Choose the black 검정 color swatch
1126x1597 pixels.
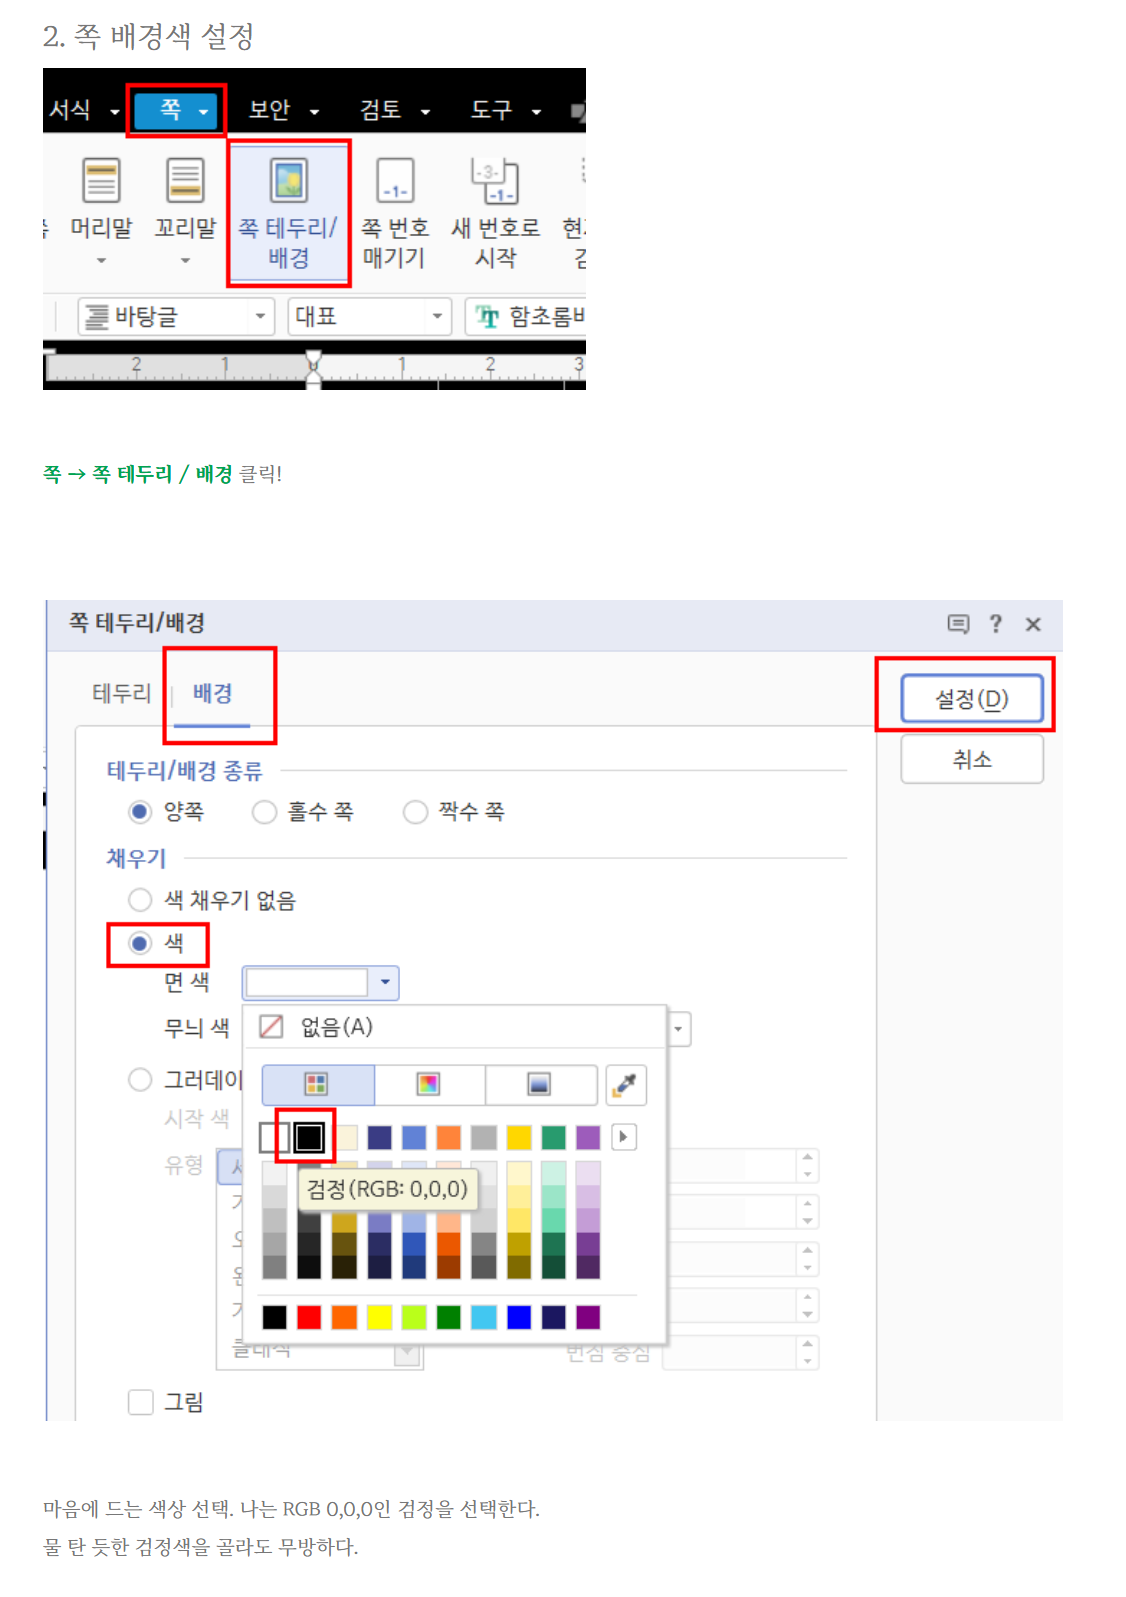point(309,1137)
